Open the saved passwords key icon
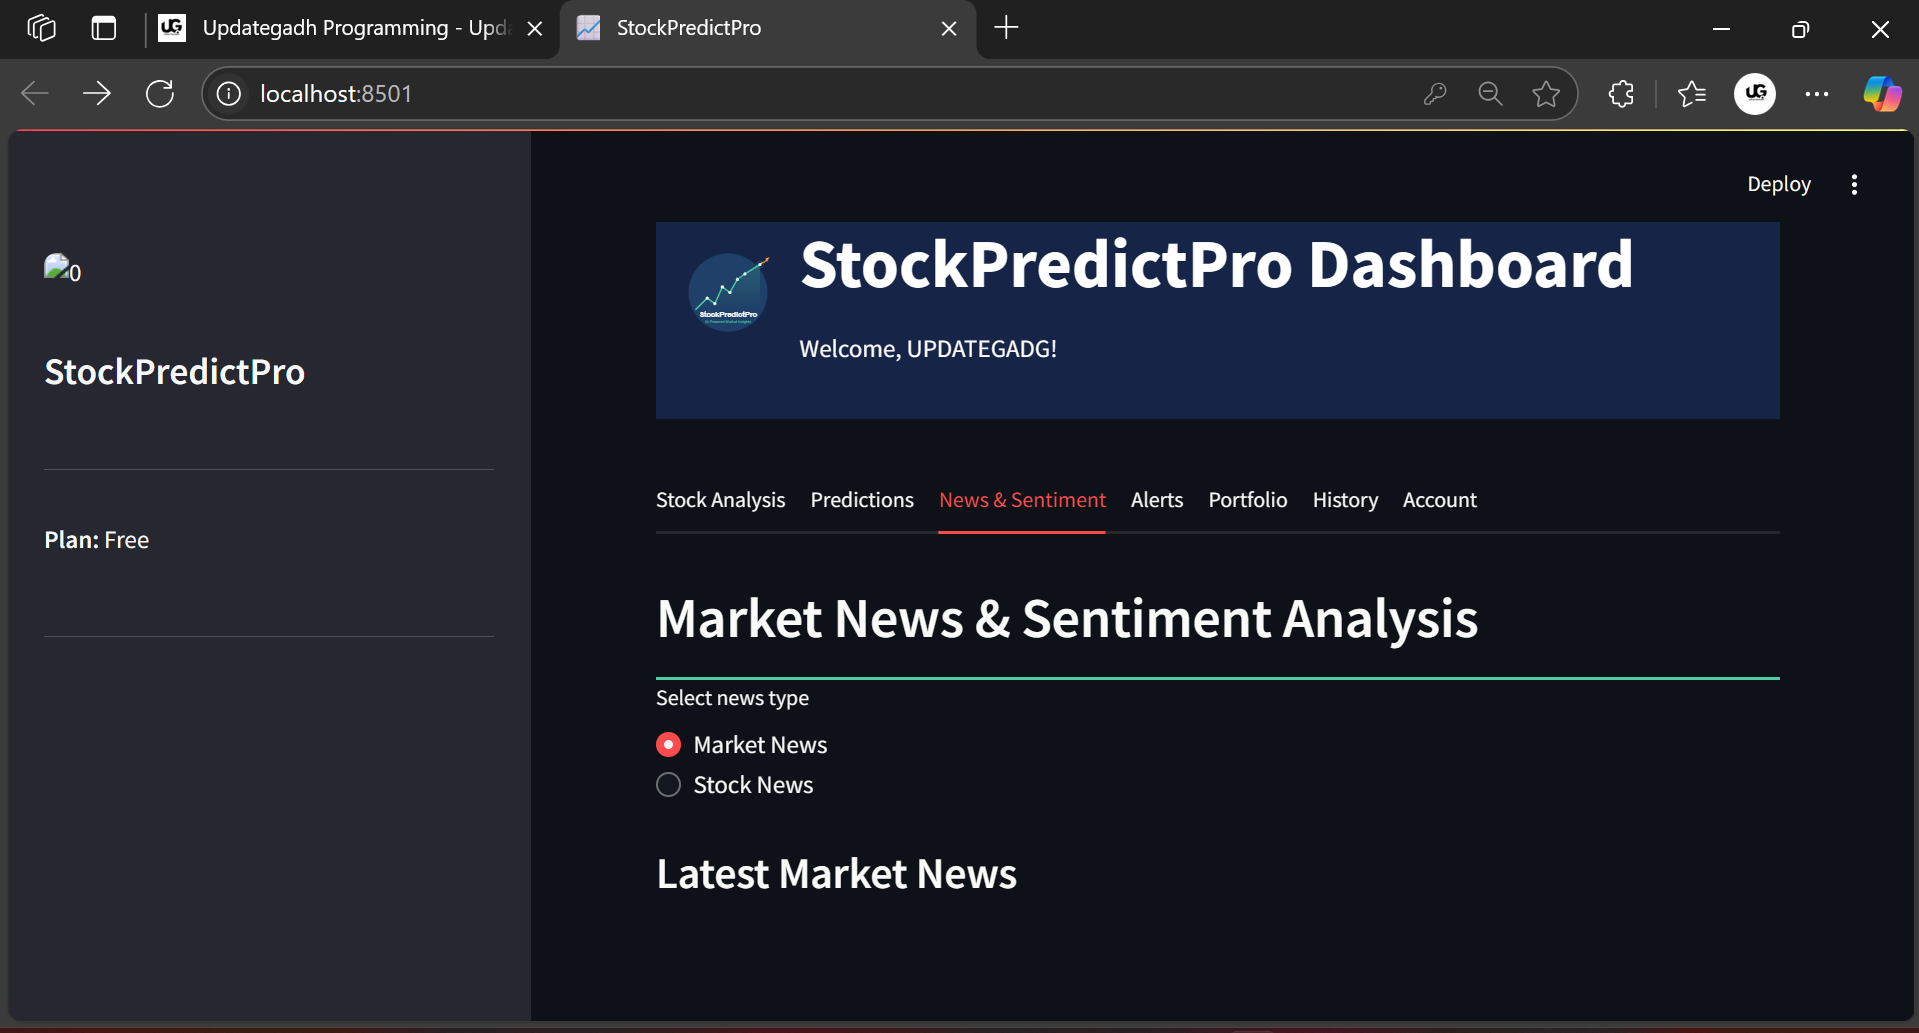 pos(1435,94)
